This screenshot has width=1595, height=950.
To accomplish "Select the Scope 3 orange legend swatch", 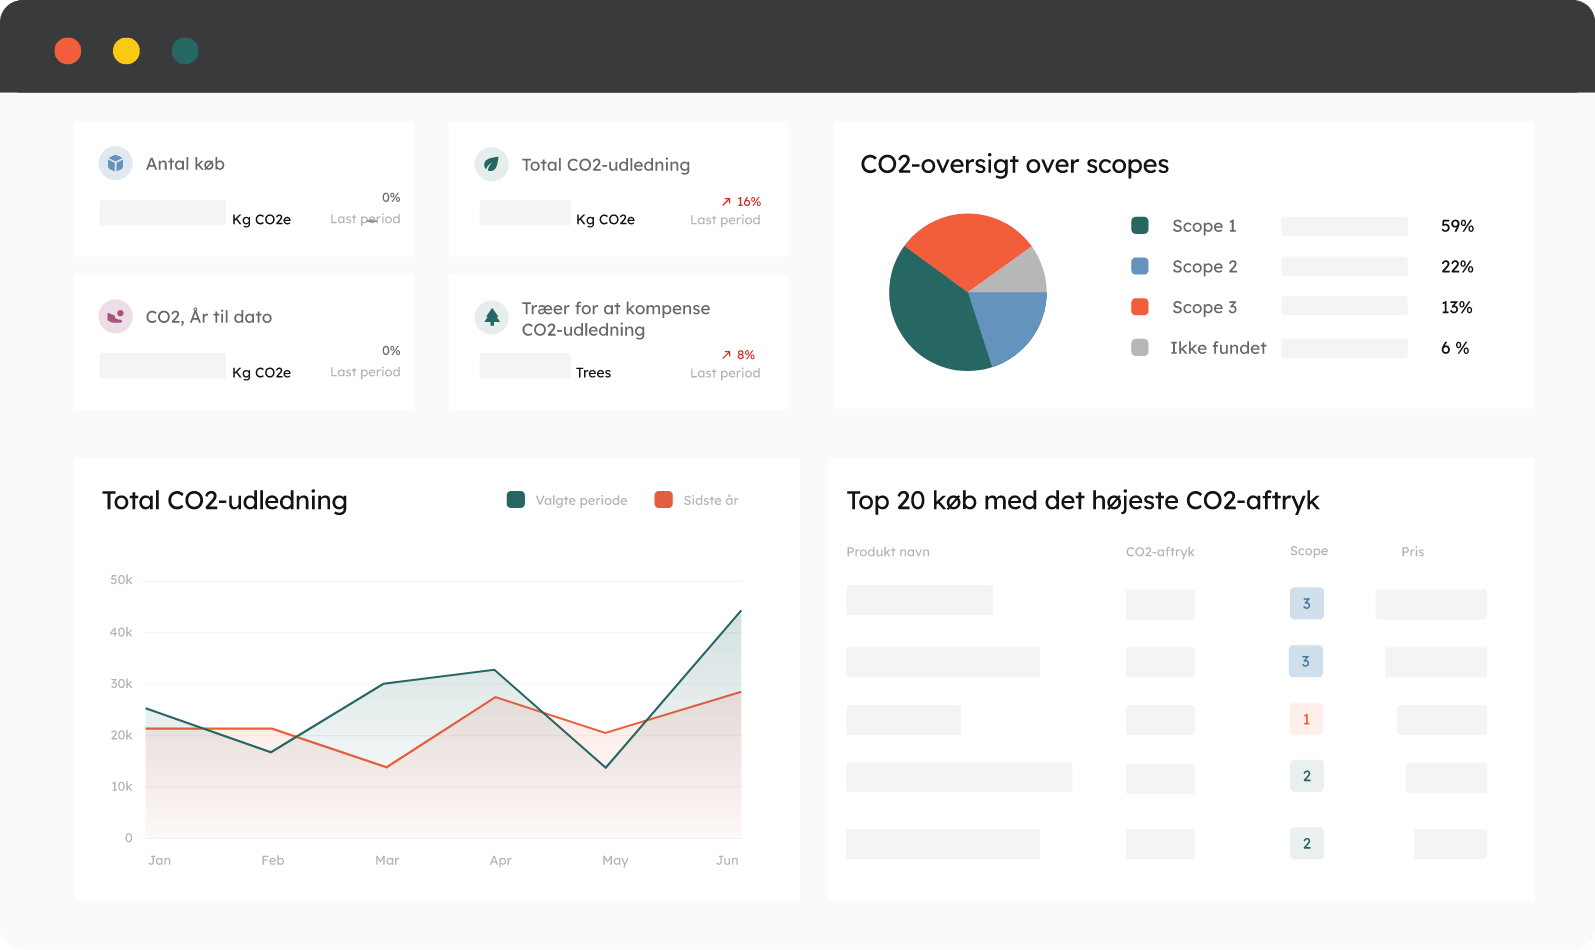I will pos(1140,307).
